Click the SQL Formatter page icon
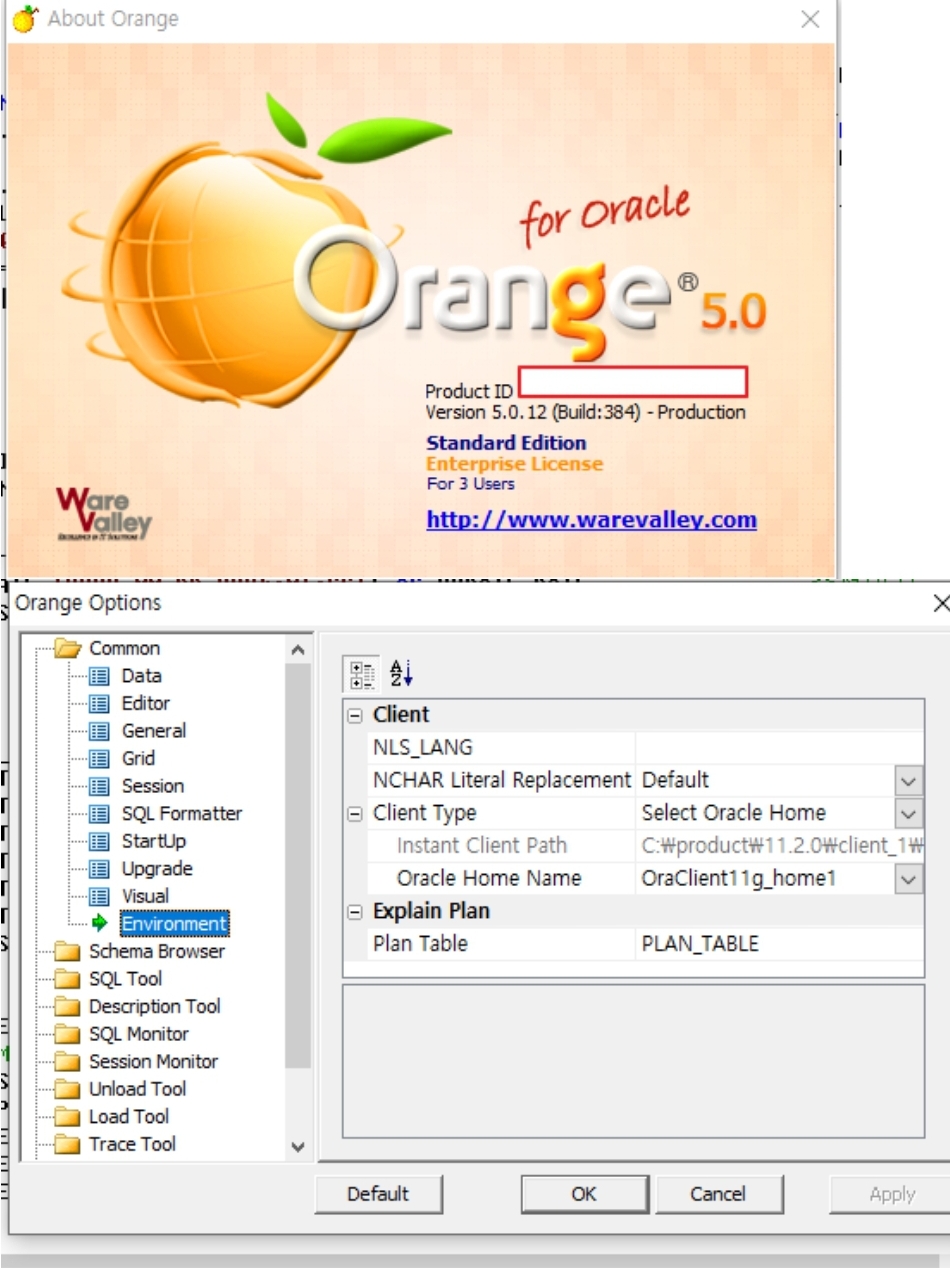The height and width of the screenshot is (1270, 950). click(x=99, y=814)
